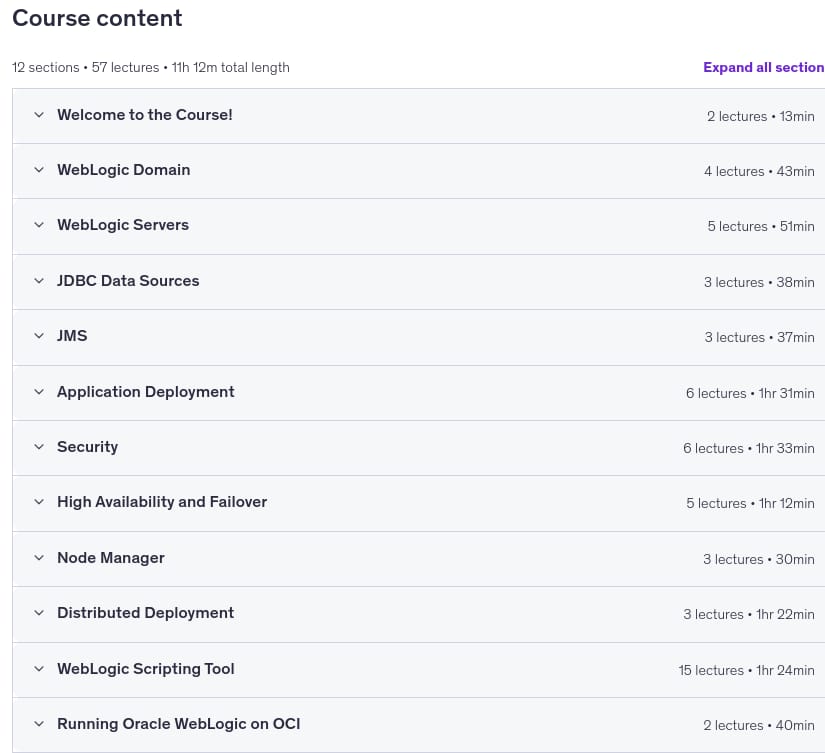
Task: Open Running Oracle WebLogic on OCI title
Action: (x=179, y=724)
